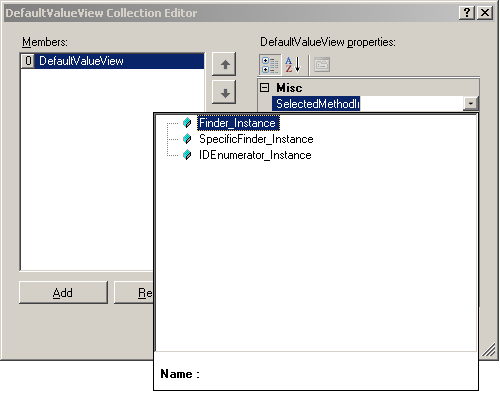Image resolution: width=500 pixels, height=393 pixels.
Task: Click the Name label in description pane
Action: click(180, 374)
